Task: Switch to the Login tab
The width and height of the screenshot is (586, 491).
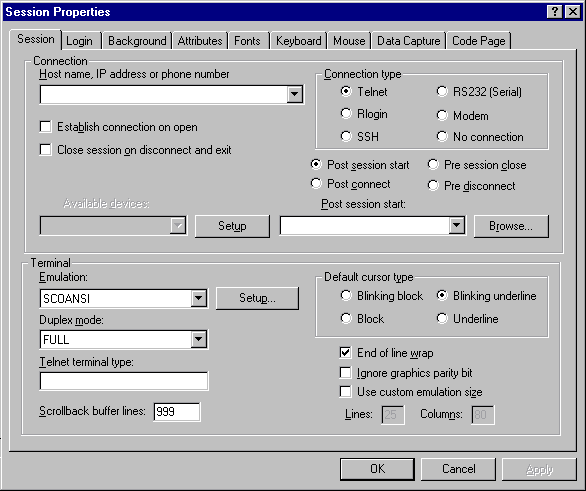Action: 79,41
